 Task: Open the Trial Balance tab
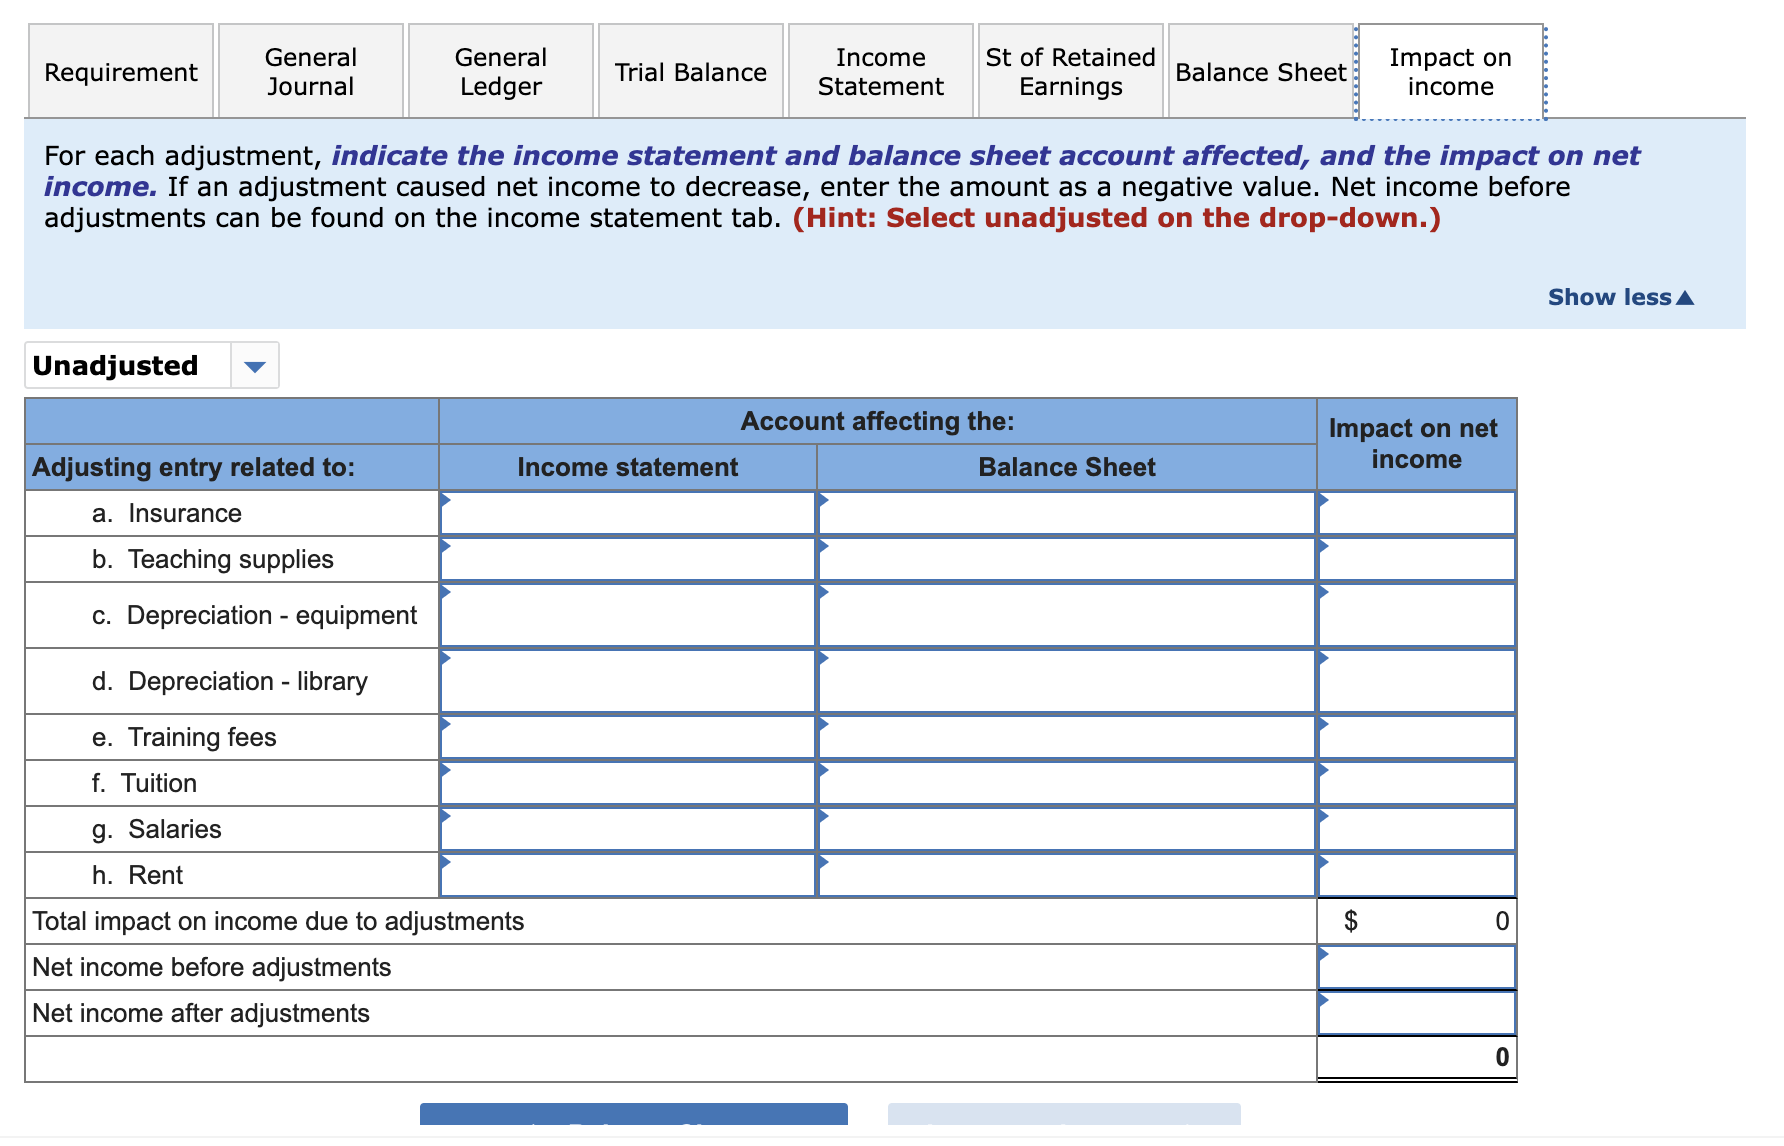tap(691, 72)
